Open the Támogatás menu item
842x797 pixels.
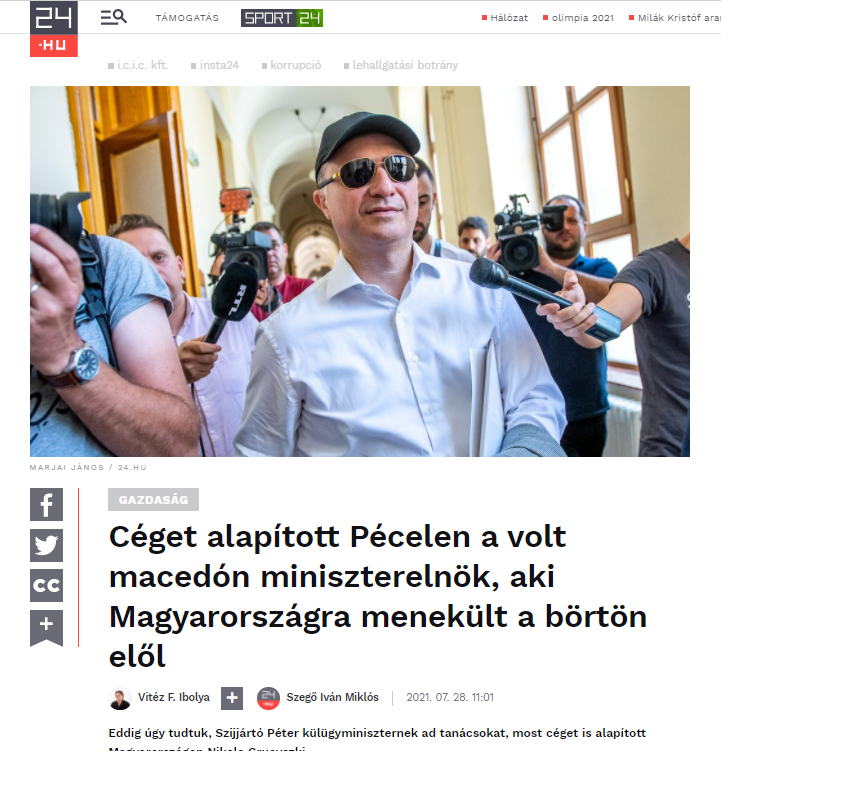coord(187,18)
